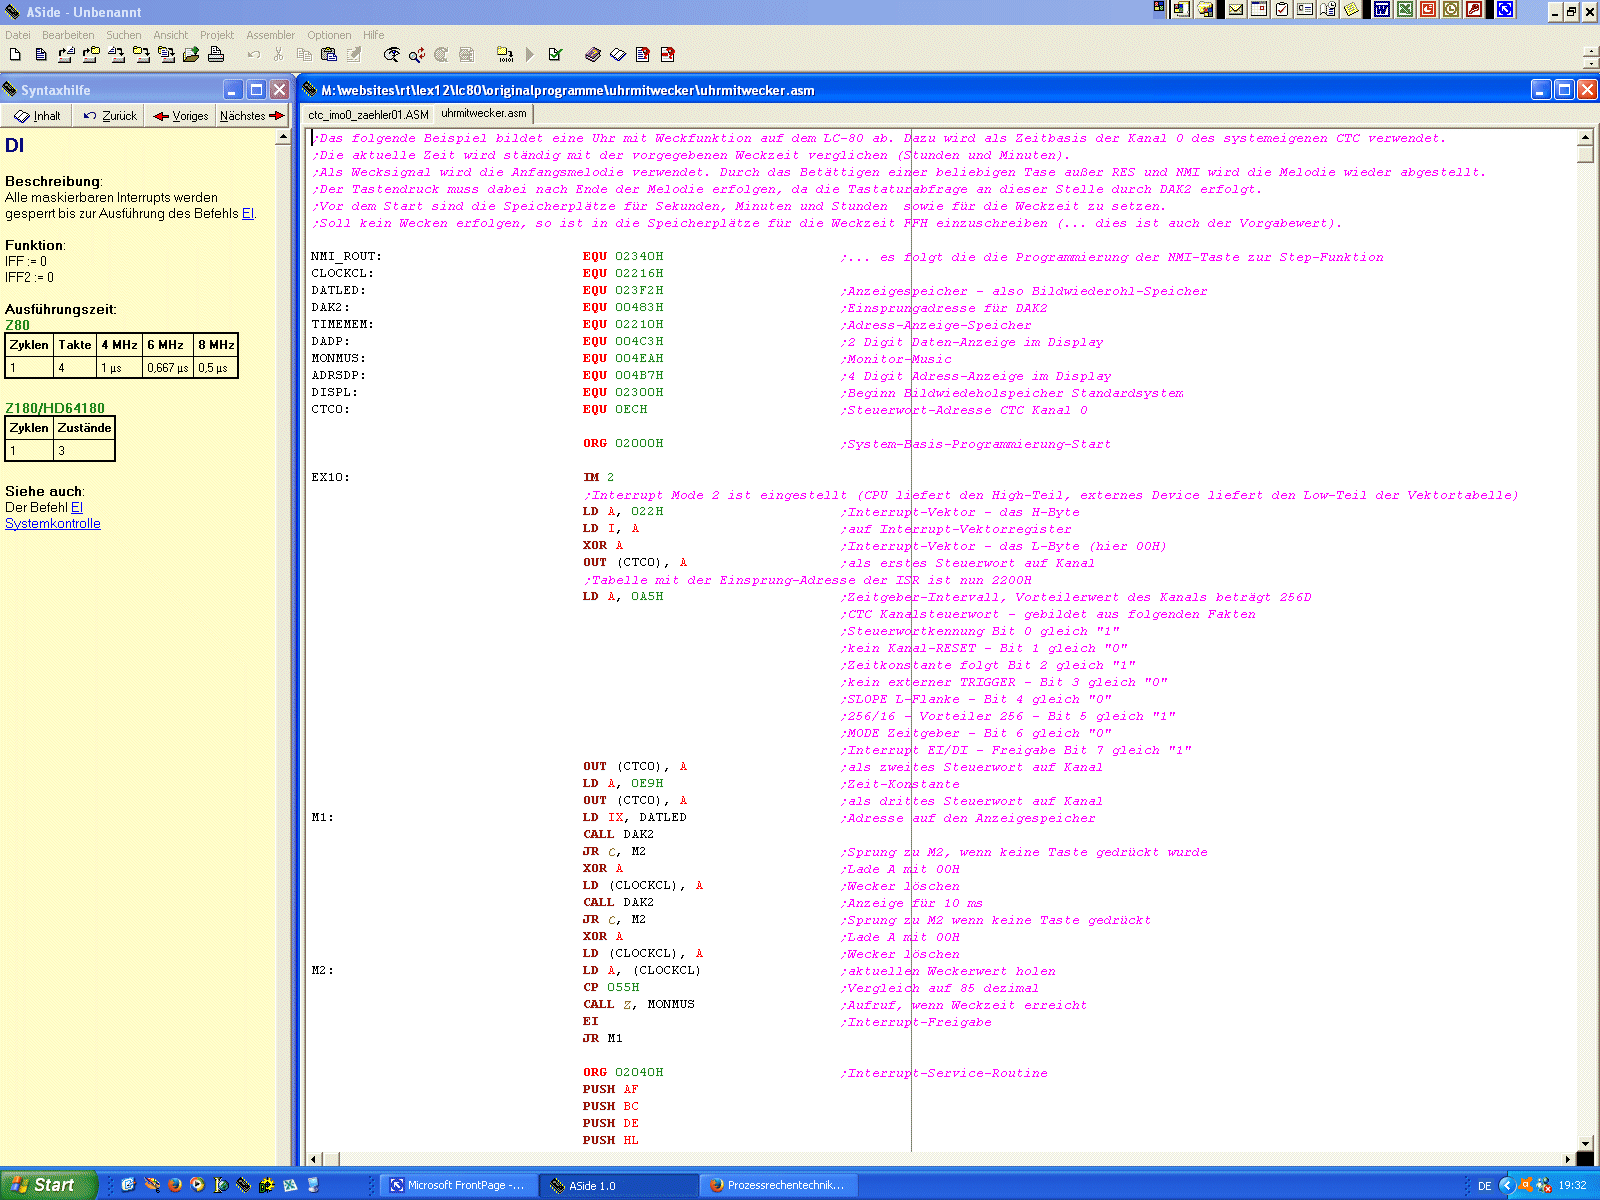Screen dimensions: 1600x1200
Task: Click the 19:32 clock in the system tray
Action: (x=1572, y=1186)
